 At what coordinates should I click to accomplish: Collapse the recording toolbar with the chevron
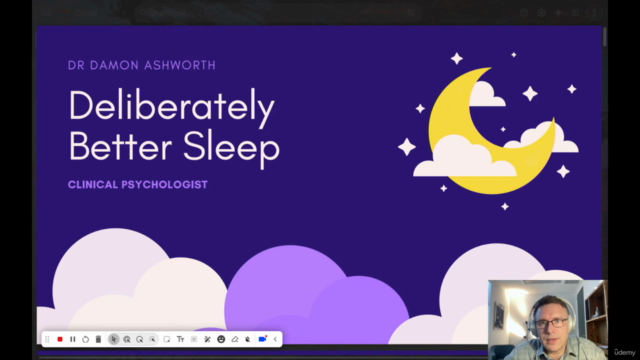coord(275,339)
